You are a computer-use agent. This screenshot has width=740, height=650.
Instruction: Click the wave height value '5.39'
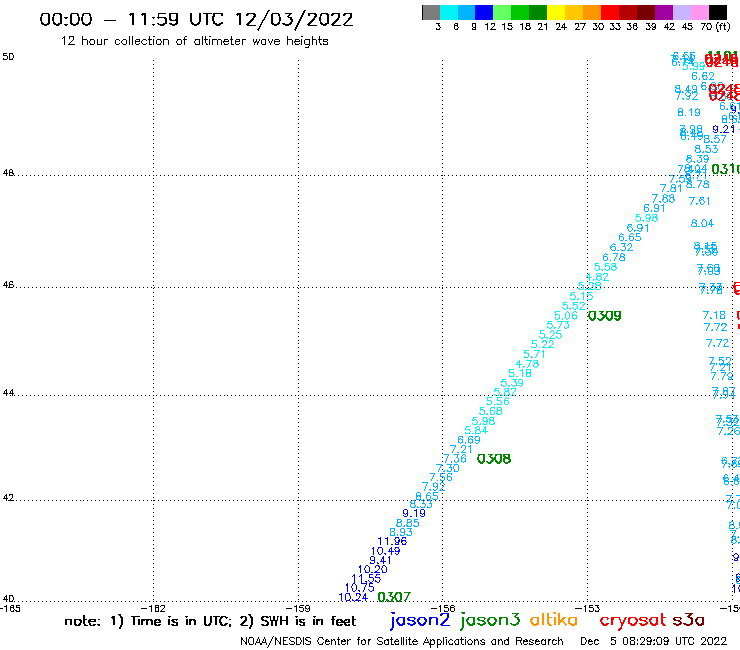(512, 383)
